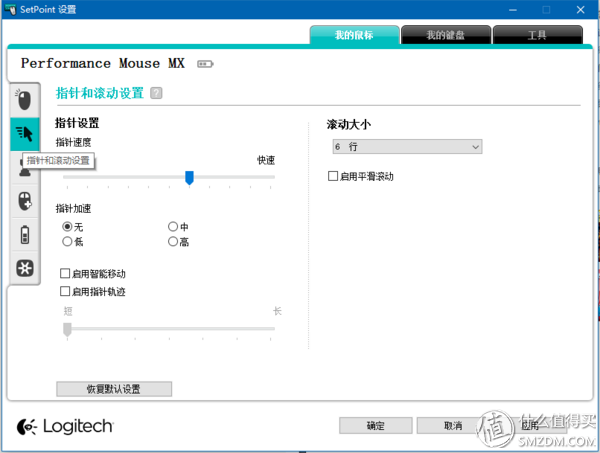600x453 pixels.
Task: Click the SetPoint title bar app icon
Action: click(10, 9)
